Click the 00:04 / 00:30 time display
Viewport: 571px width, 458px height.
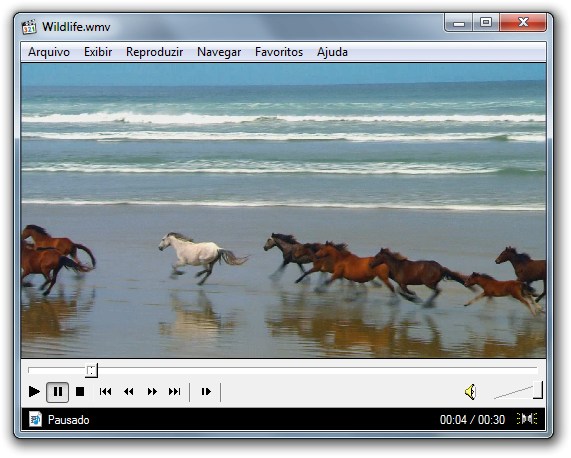point(472,420)
